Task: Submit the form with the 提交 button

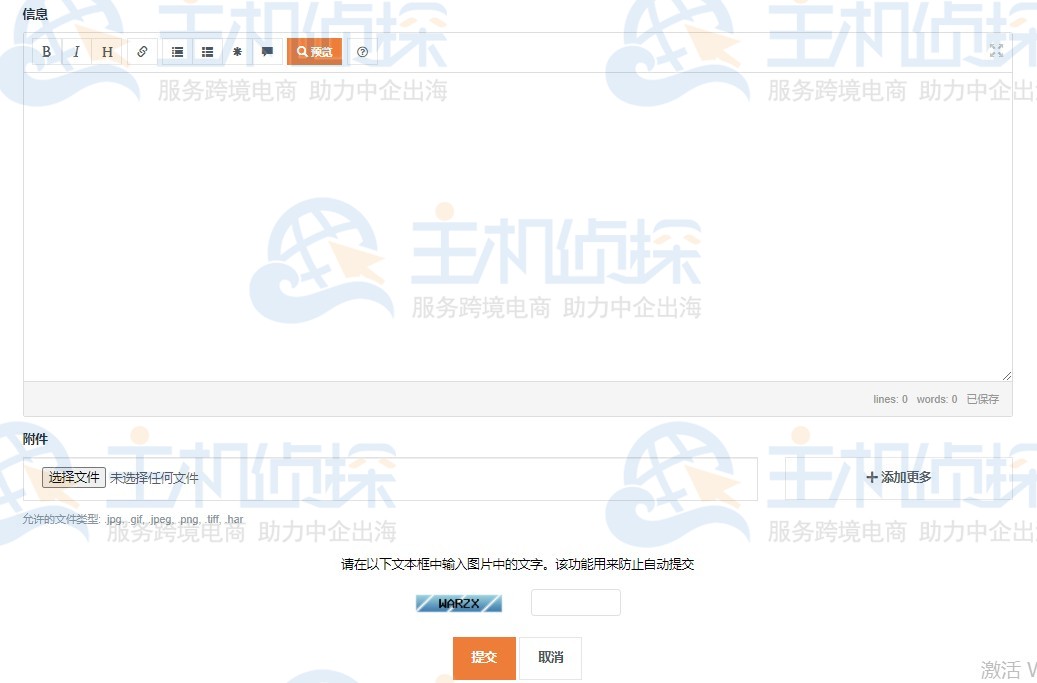Action: (x=484, y=658)
